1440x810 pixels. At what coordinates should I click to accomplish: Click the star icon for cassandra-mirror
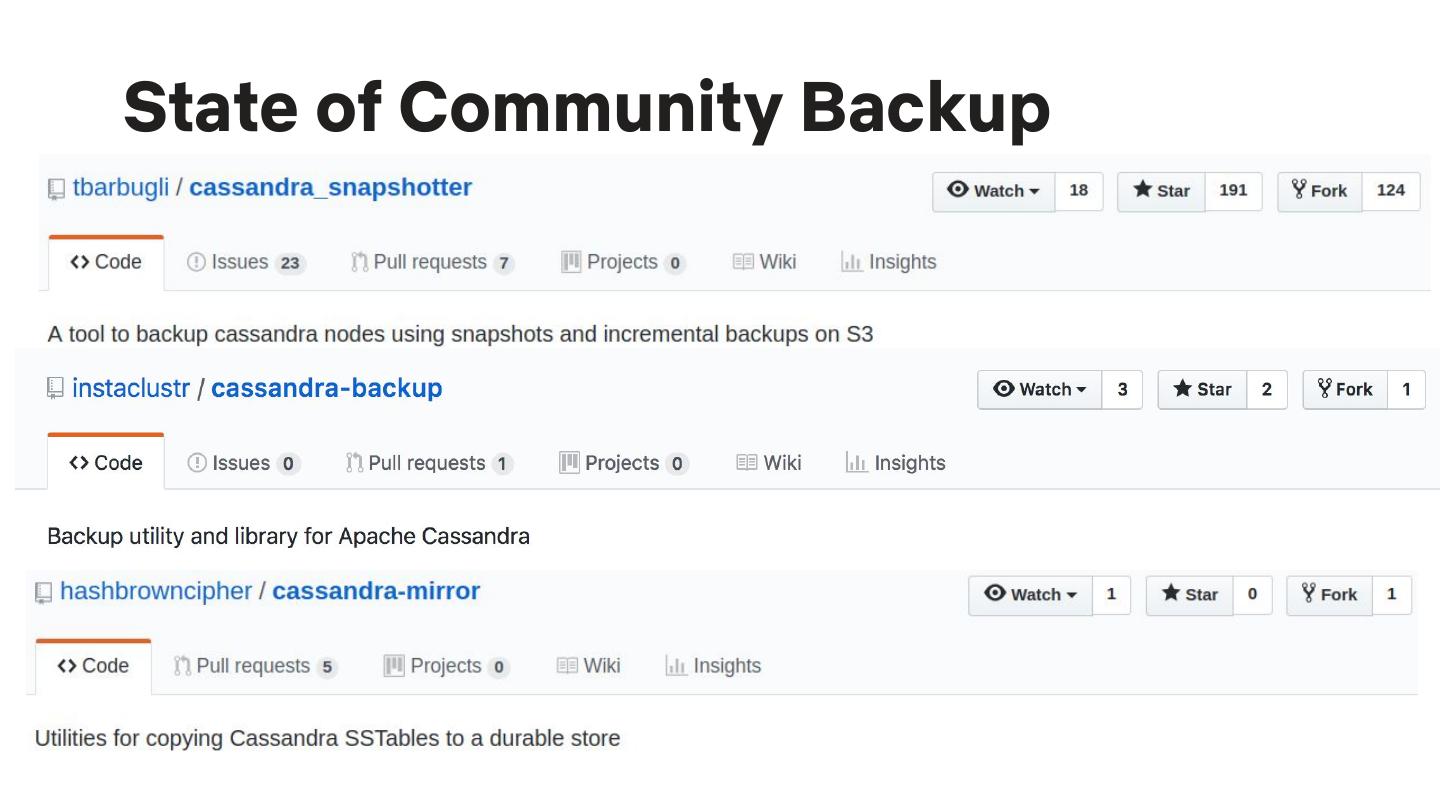pos(1171,593)
